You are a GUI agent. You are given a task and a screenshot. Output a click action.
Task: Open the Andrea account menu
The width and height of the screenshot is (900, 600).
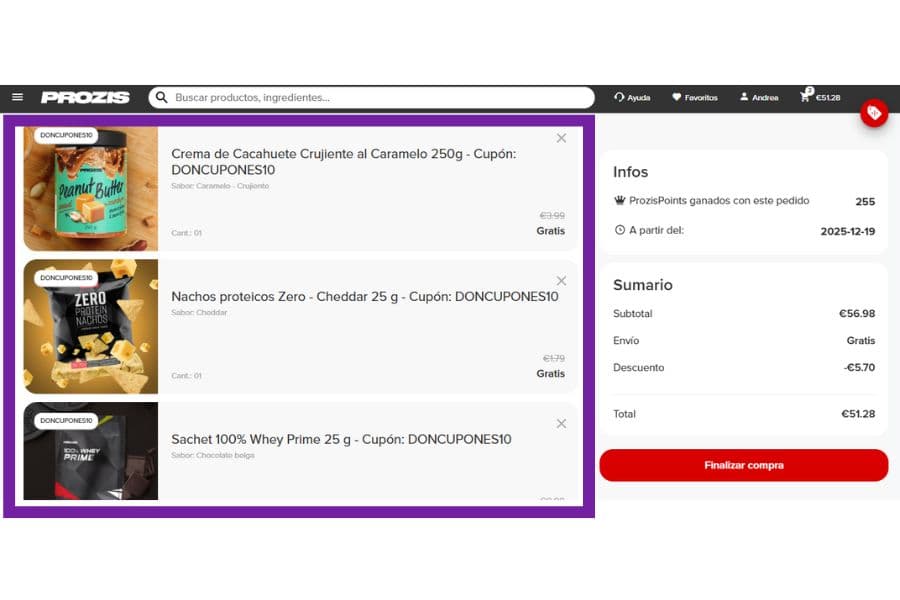point(759,98)
